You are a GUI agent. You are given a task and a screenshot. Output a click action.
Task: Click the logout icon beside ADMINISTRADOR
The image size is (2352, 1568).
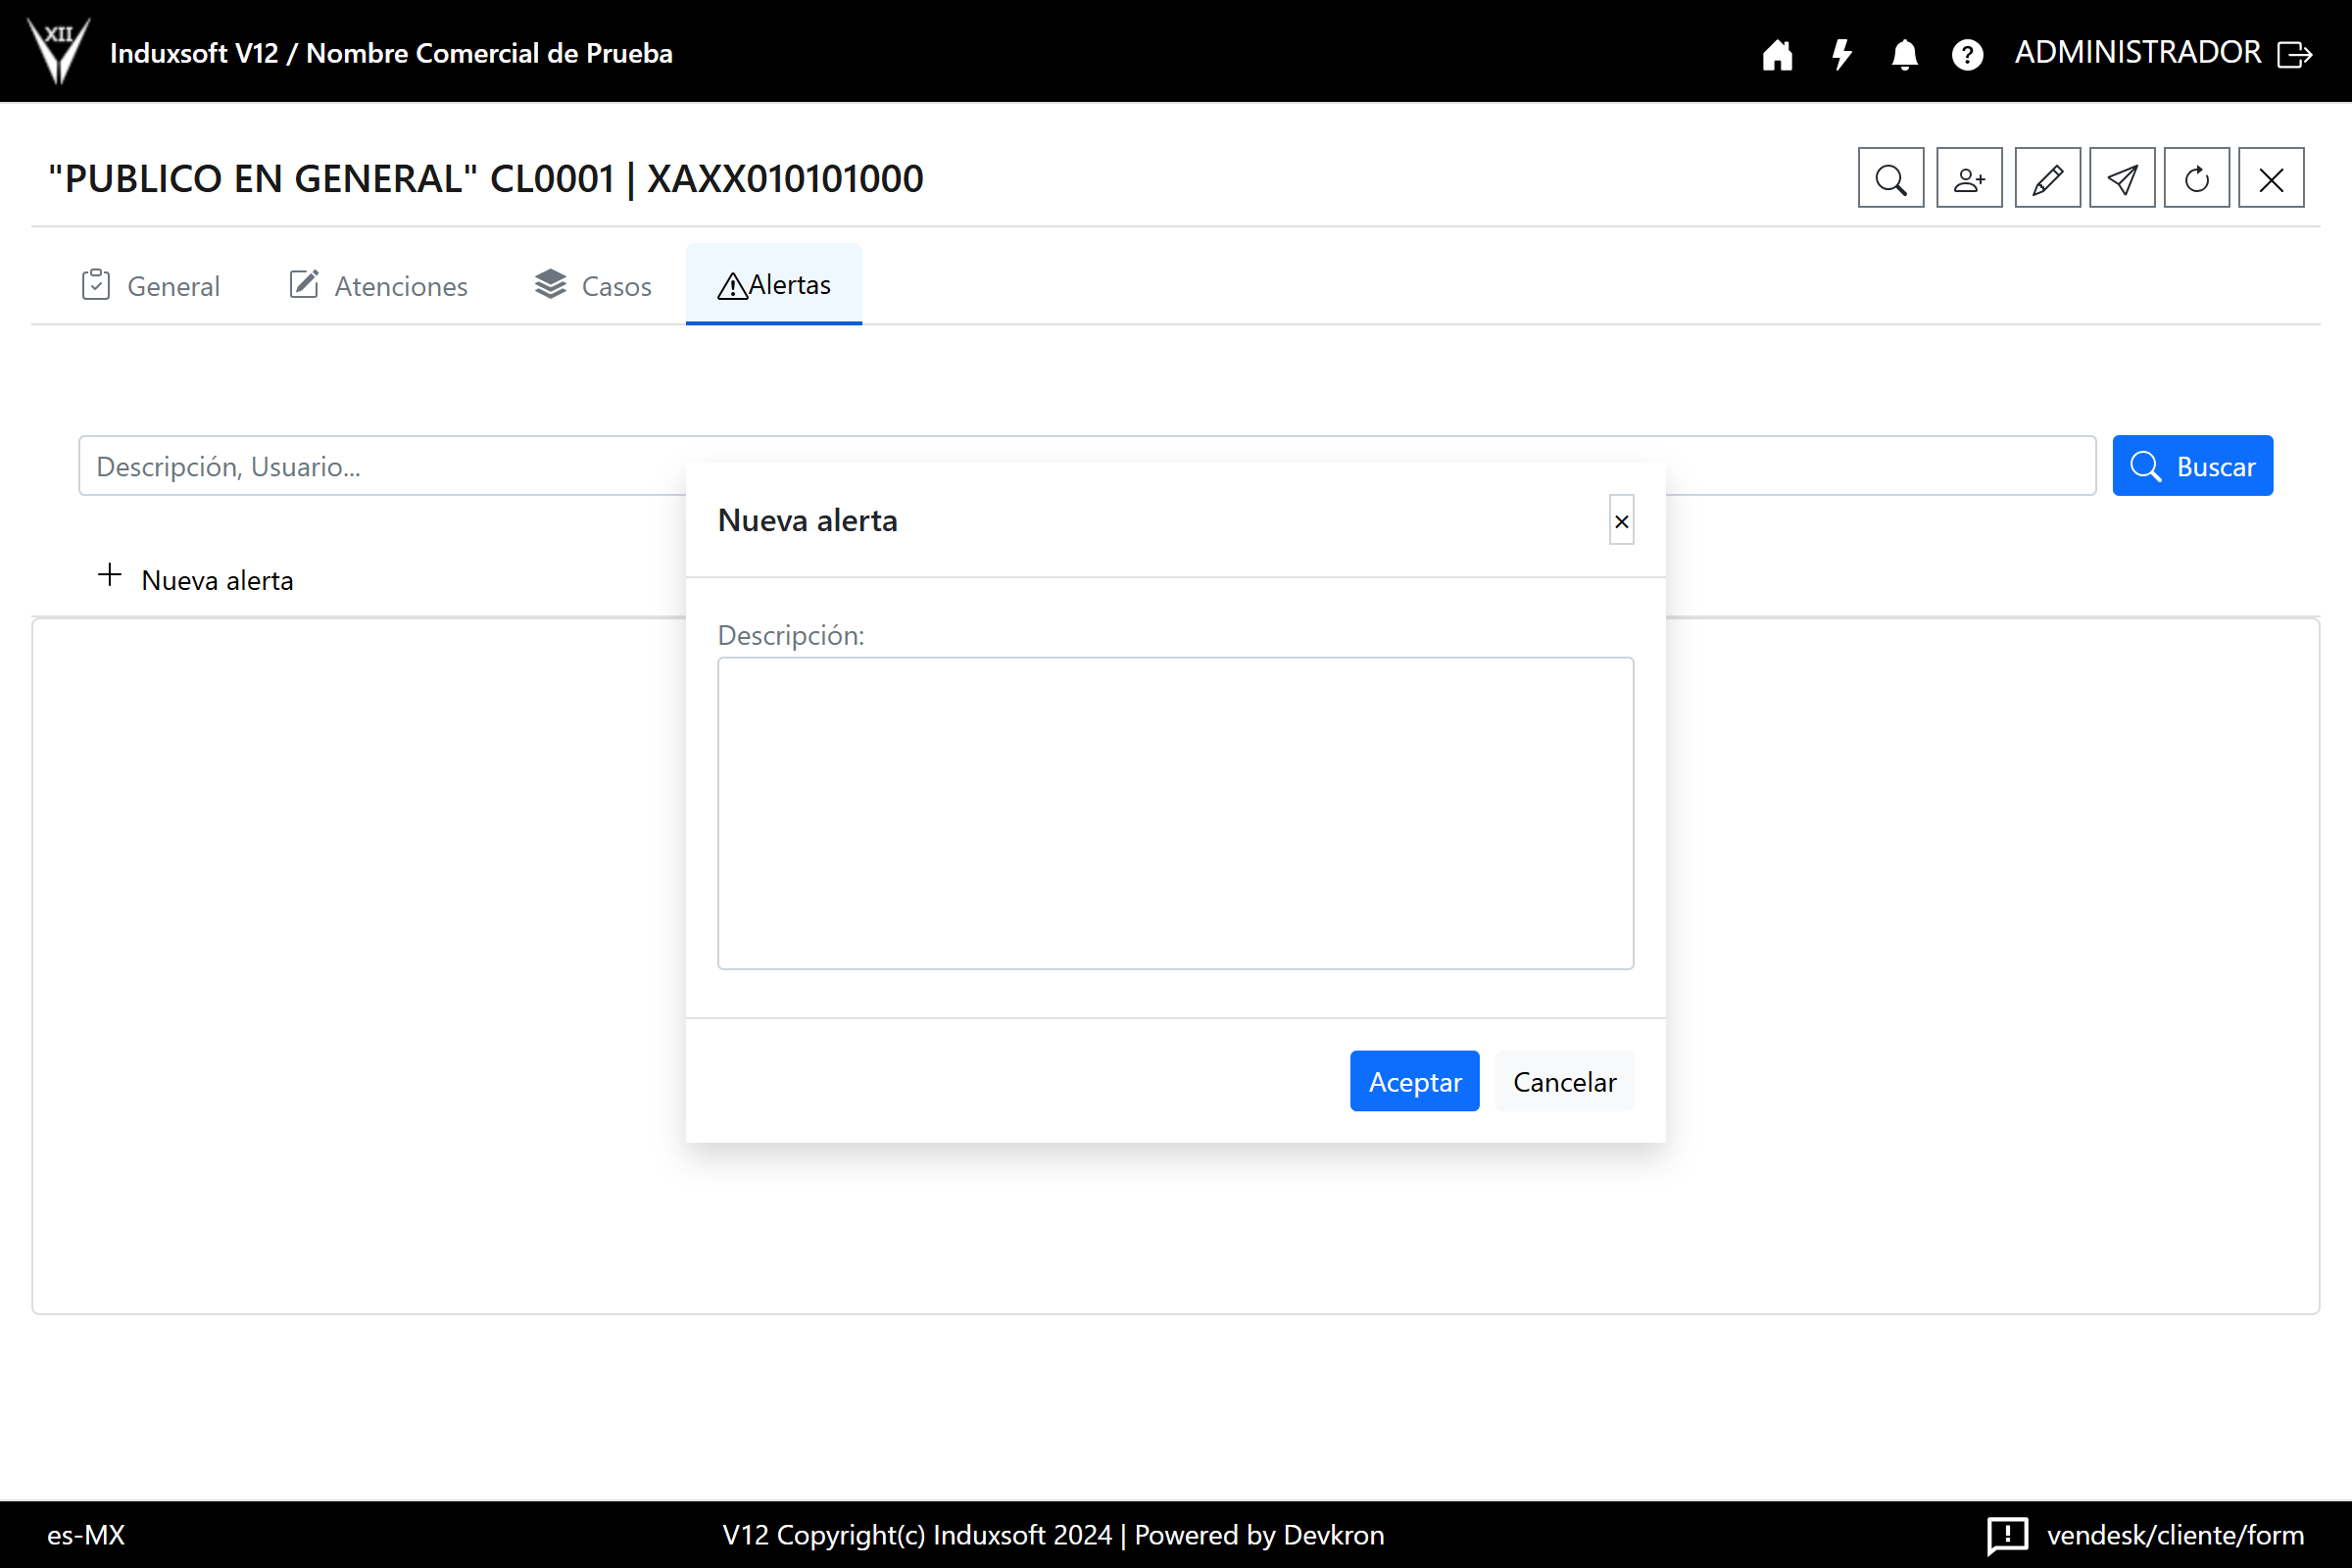coord(2294,54)
